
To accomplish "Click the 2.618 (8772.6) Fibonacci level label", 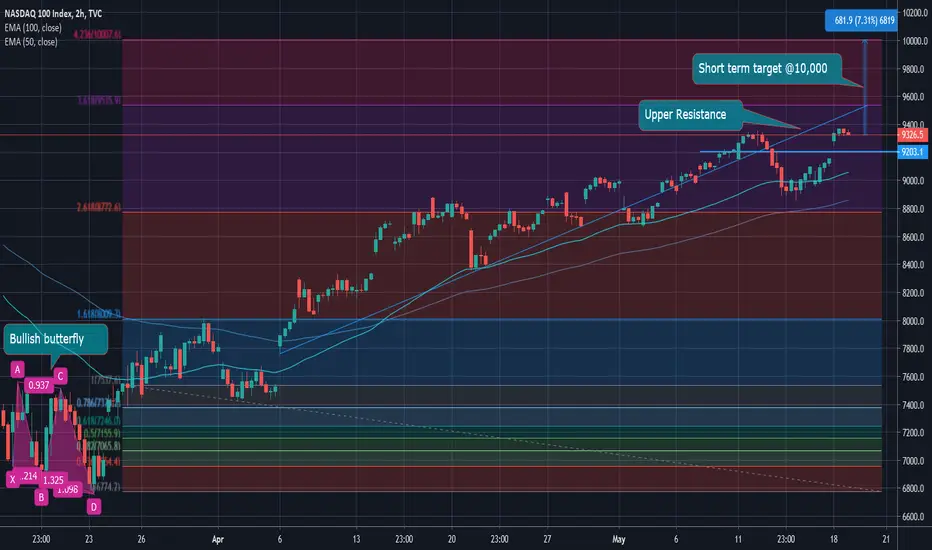I will click(x=99, y=207).
